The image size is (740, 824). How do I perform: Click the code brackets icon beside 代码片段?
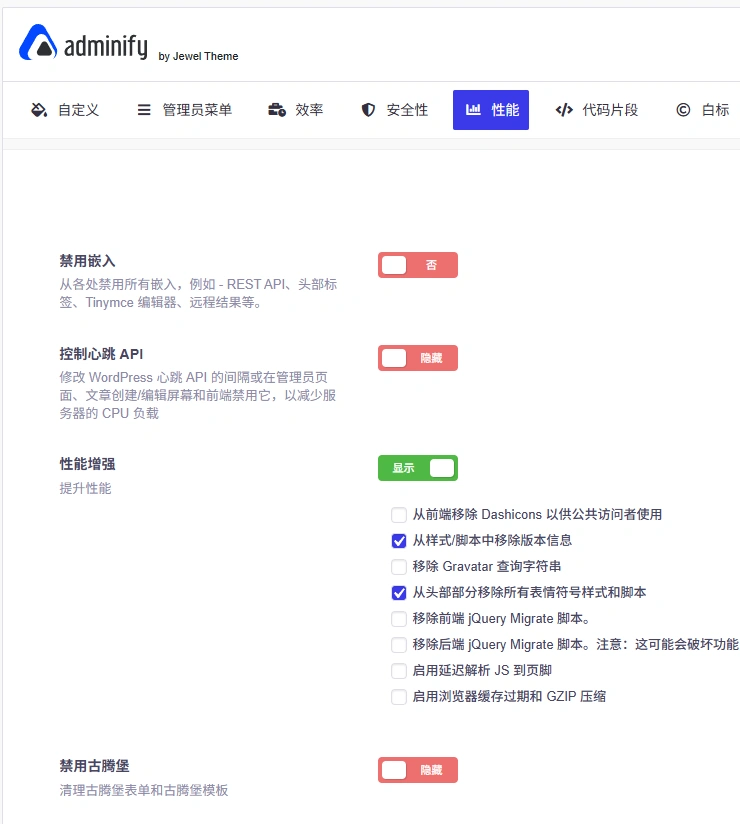tap(564, 110)
